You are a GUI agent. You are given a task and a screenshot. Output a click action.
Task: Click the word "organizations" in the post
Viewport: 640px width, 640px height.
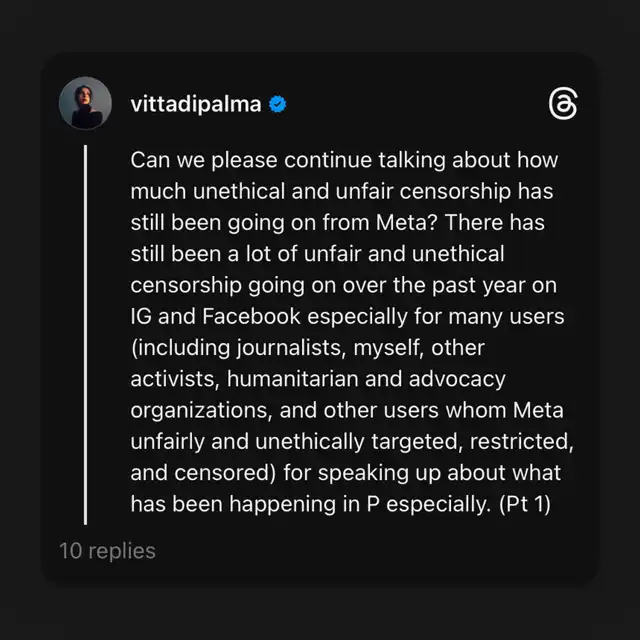201,411
